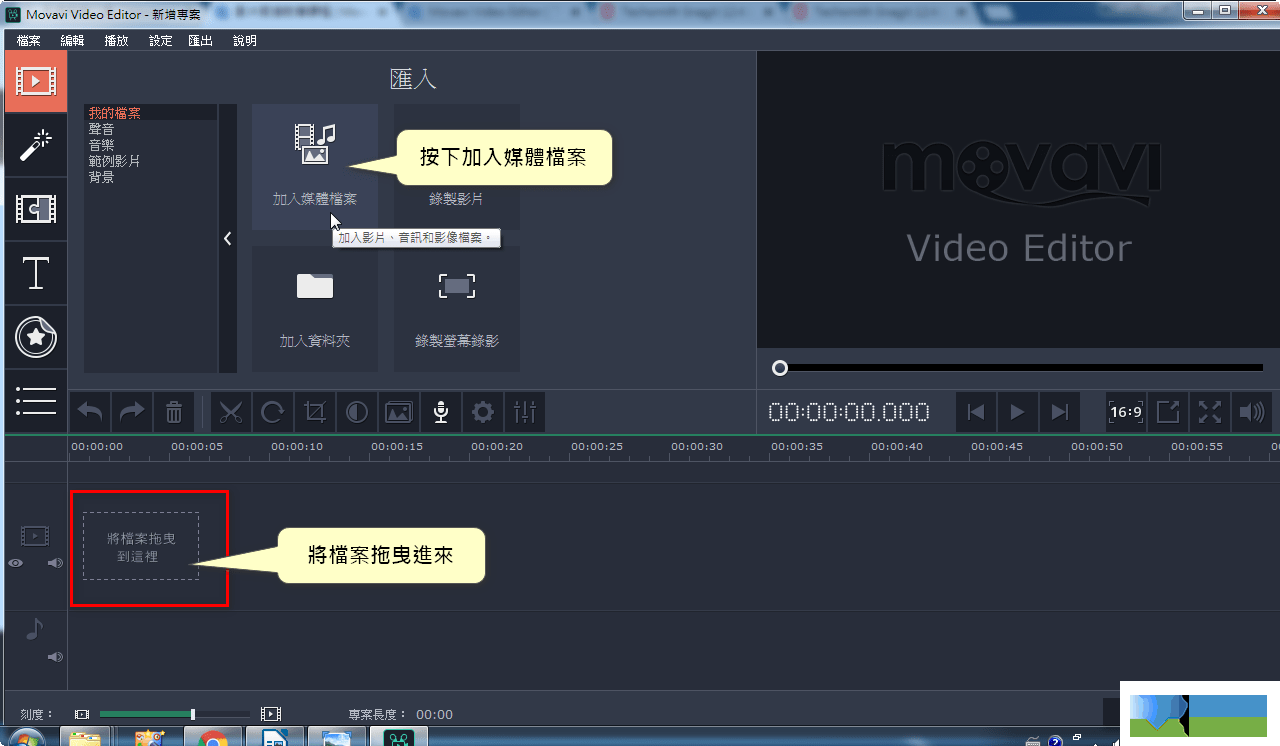Image resolution: width=1280 pixels, height=746 pixels.
Task: Click the Record audio microphone icon
Action: (441, 411)
